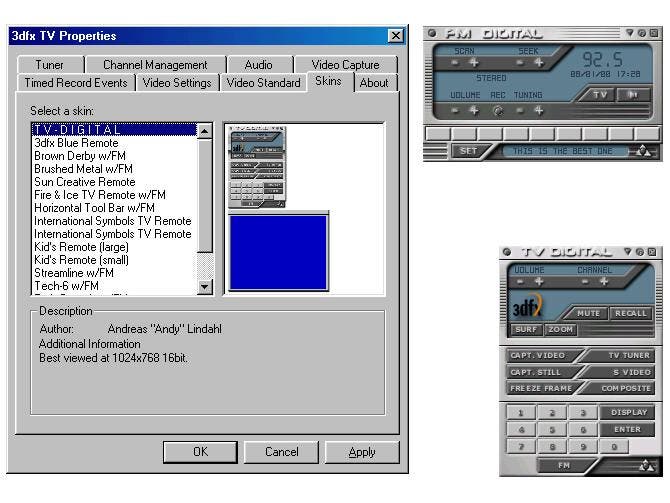The height and width of the screenshot is (503, 670).
Task: Click the 3dfx logo on TV Digital
Action: point(527,306)
